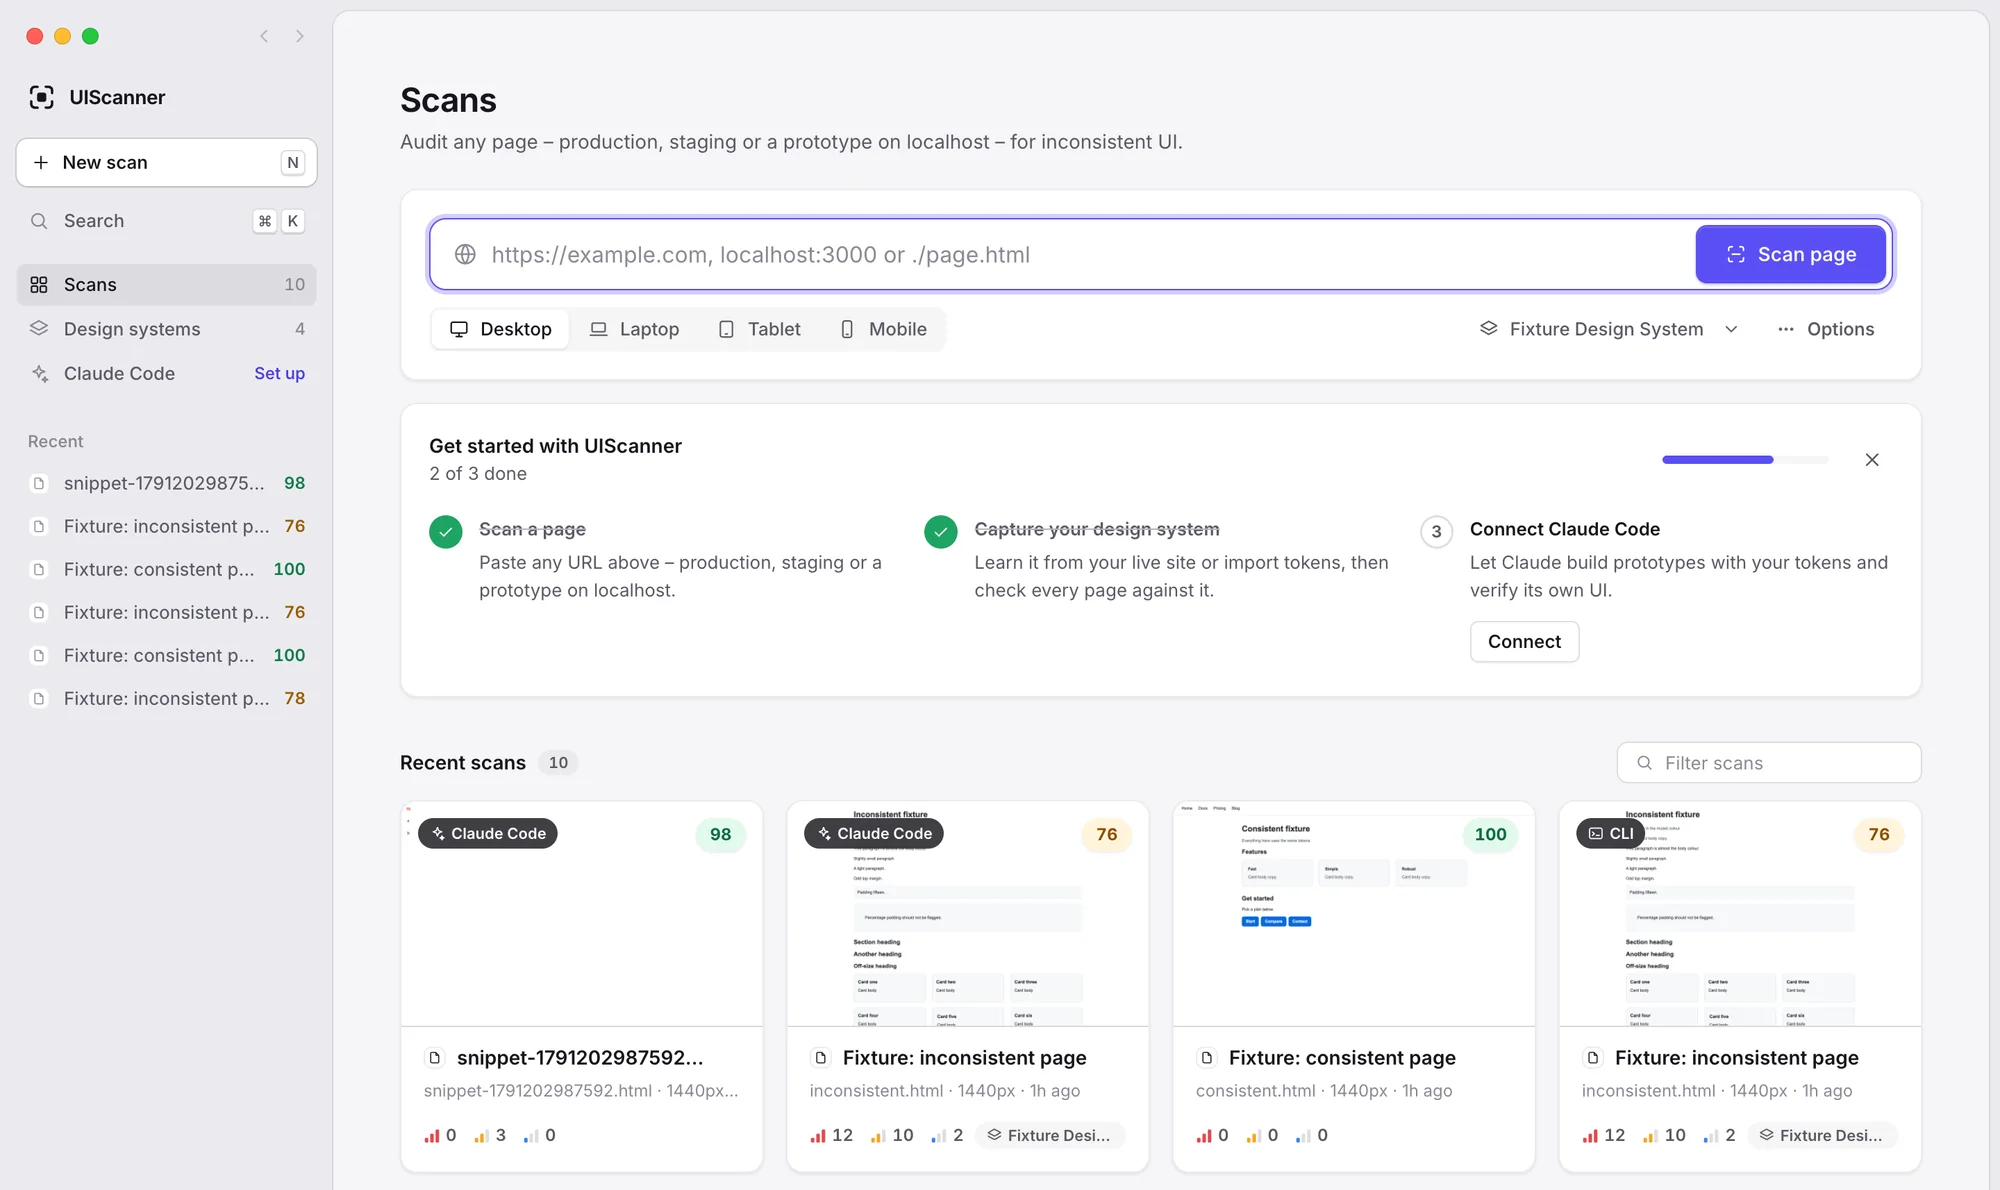
Task: Click the onboarding progress bar
Action: (x=1745, y=460)
